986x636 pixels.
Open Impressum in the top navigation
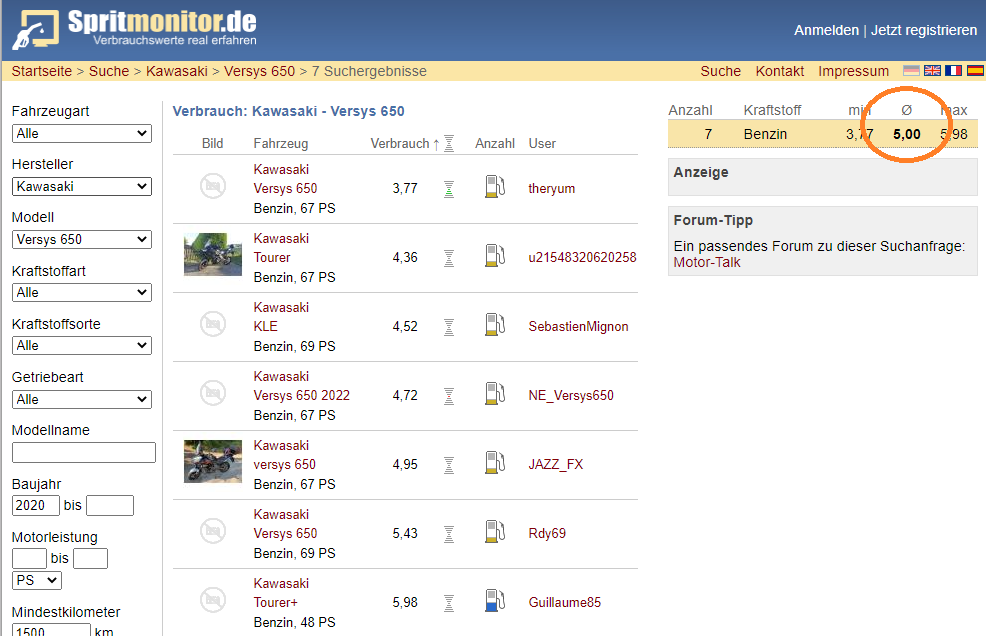[853, 71]
